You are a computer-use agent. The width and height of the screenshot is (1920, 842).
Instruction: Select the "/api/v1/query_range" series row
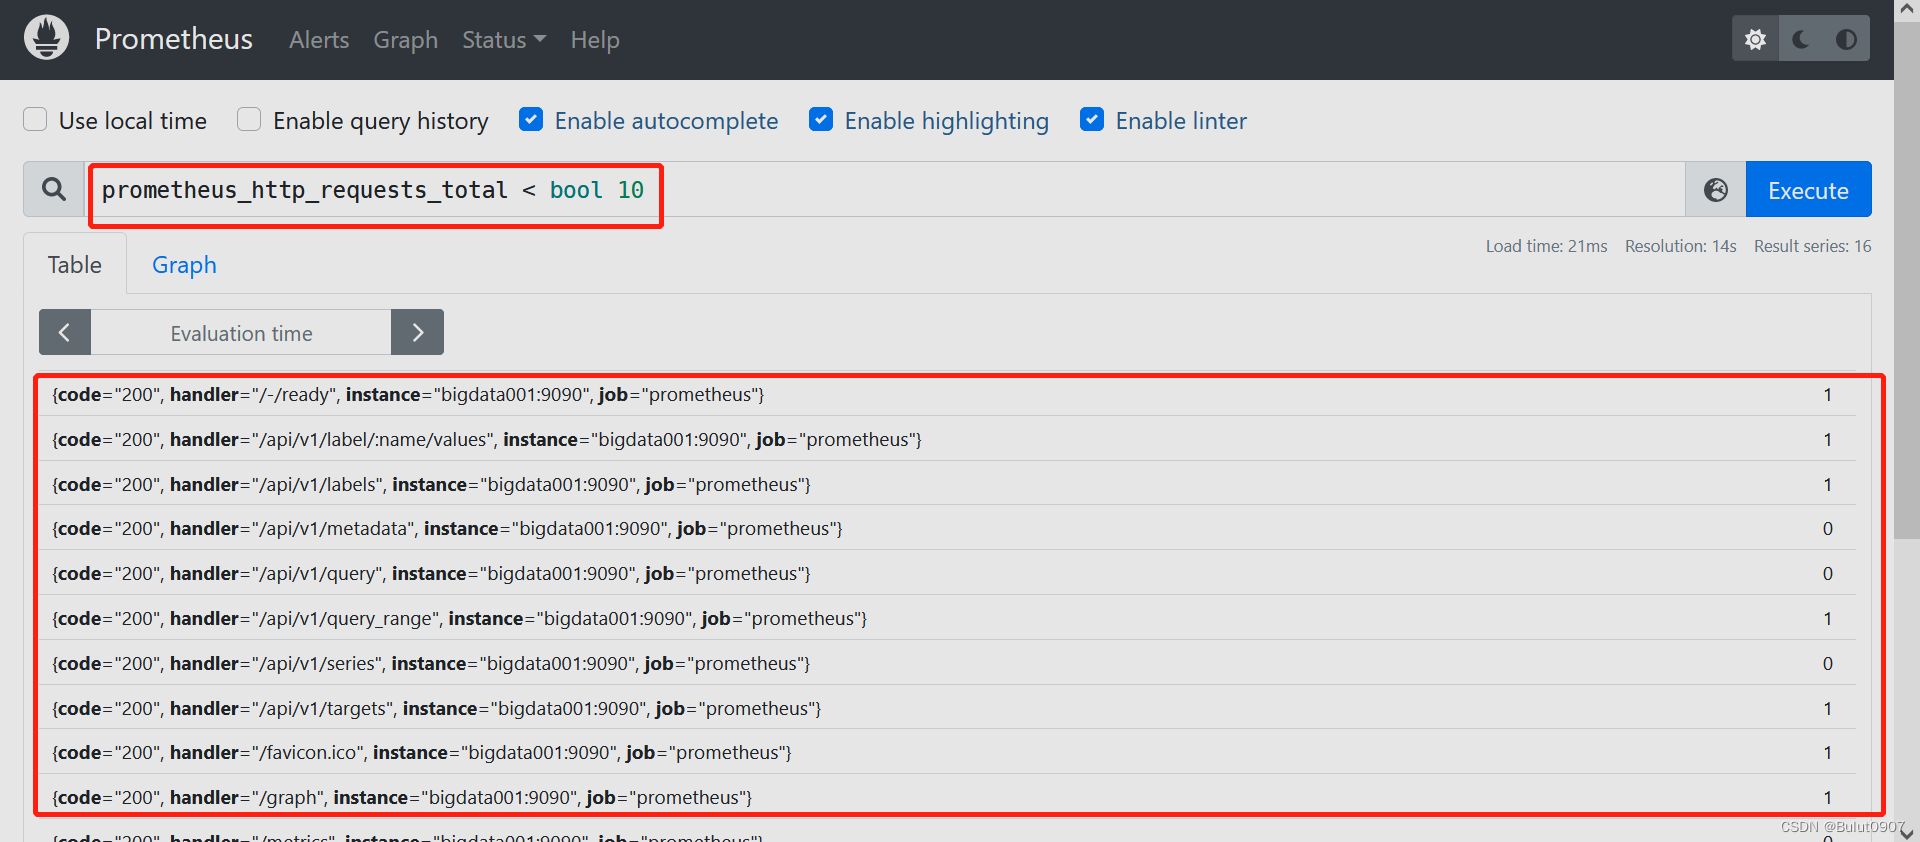[946, 619]
